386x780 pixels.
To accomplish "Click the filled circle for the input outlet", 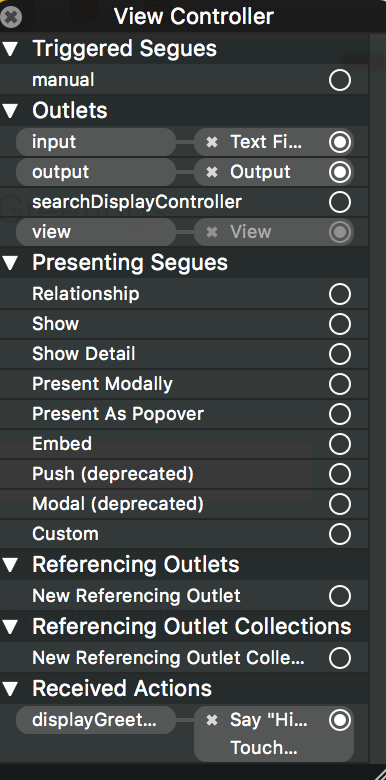I will click(x=340, y=142).
